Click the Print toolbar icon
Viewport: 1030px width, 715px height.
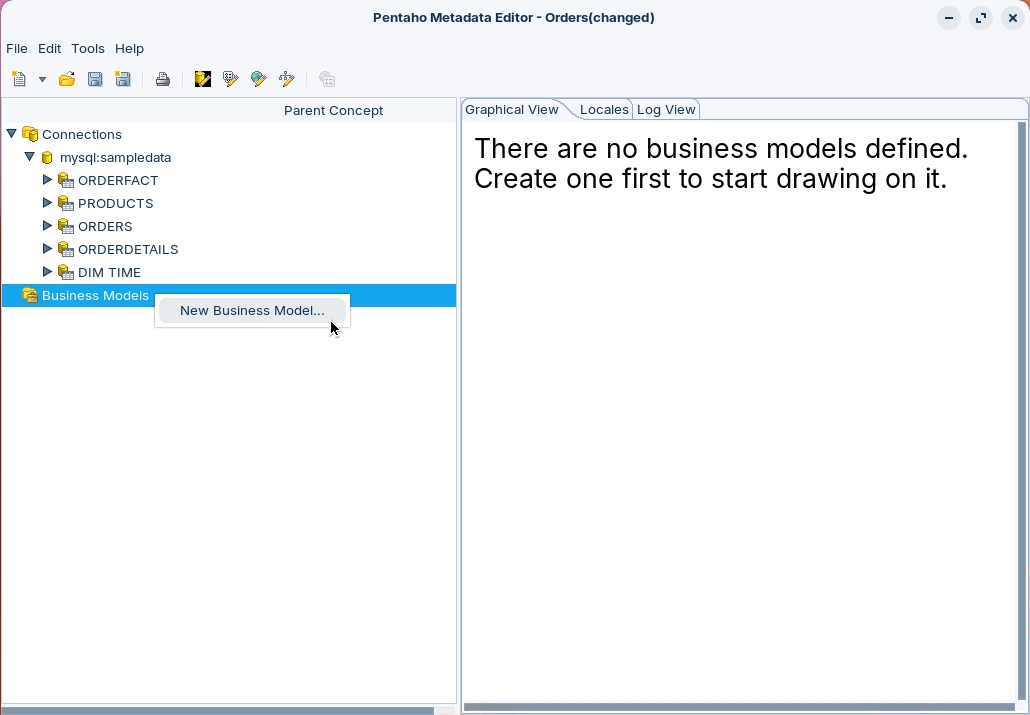click(162, 79)
